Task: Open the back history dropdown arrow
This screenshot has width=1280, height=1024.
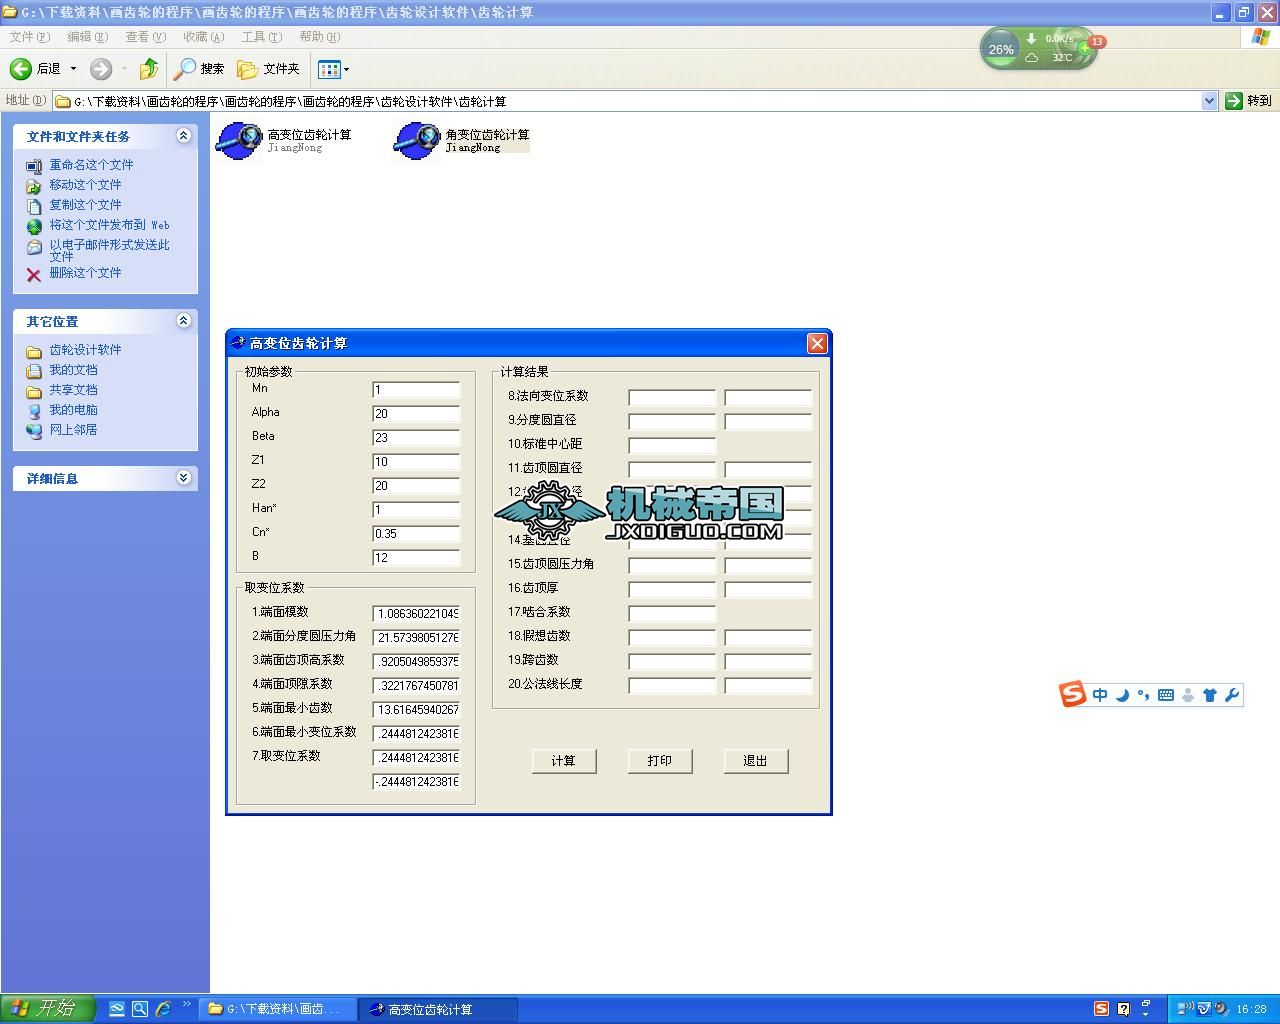Action: point(73,69)
